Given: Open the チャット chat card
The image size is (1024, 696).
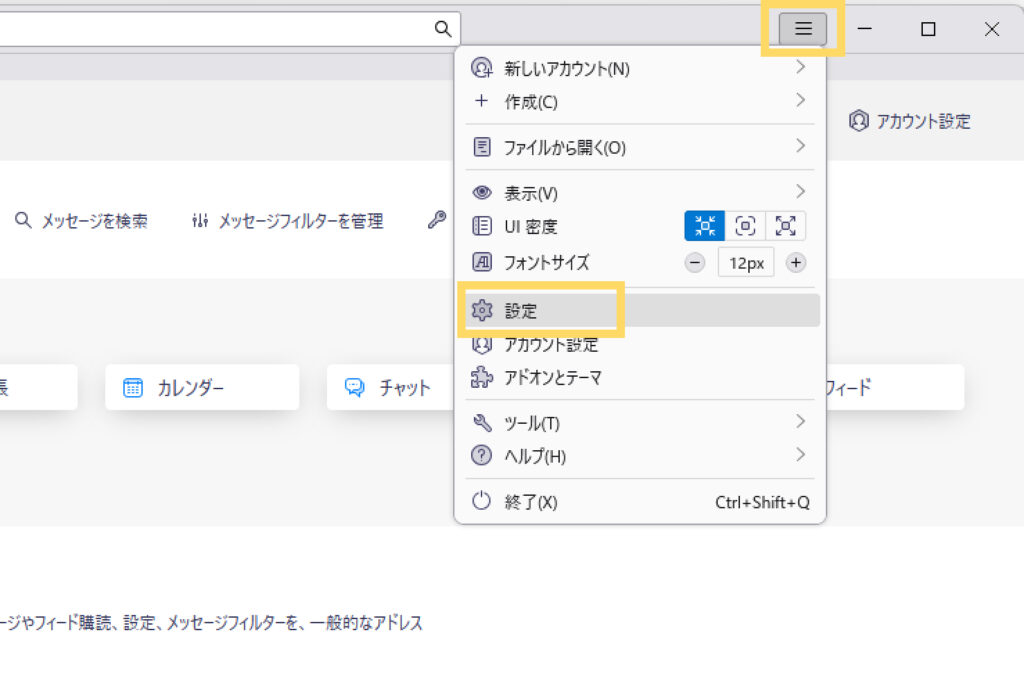Looking at the screenshot, I should (x=390, y=388).
